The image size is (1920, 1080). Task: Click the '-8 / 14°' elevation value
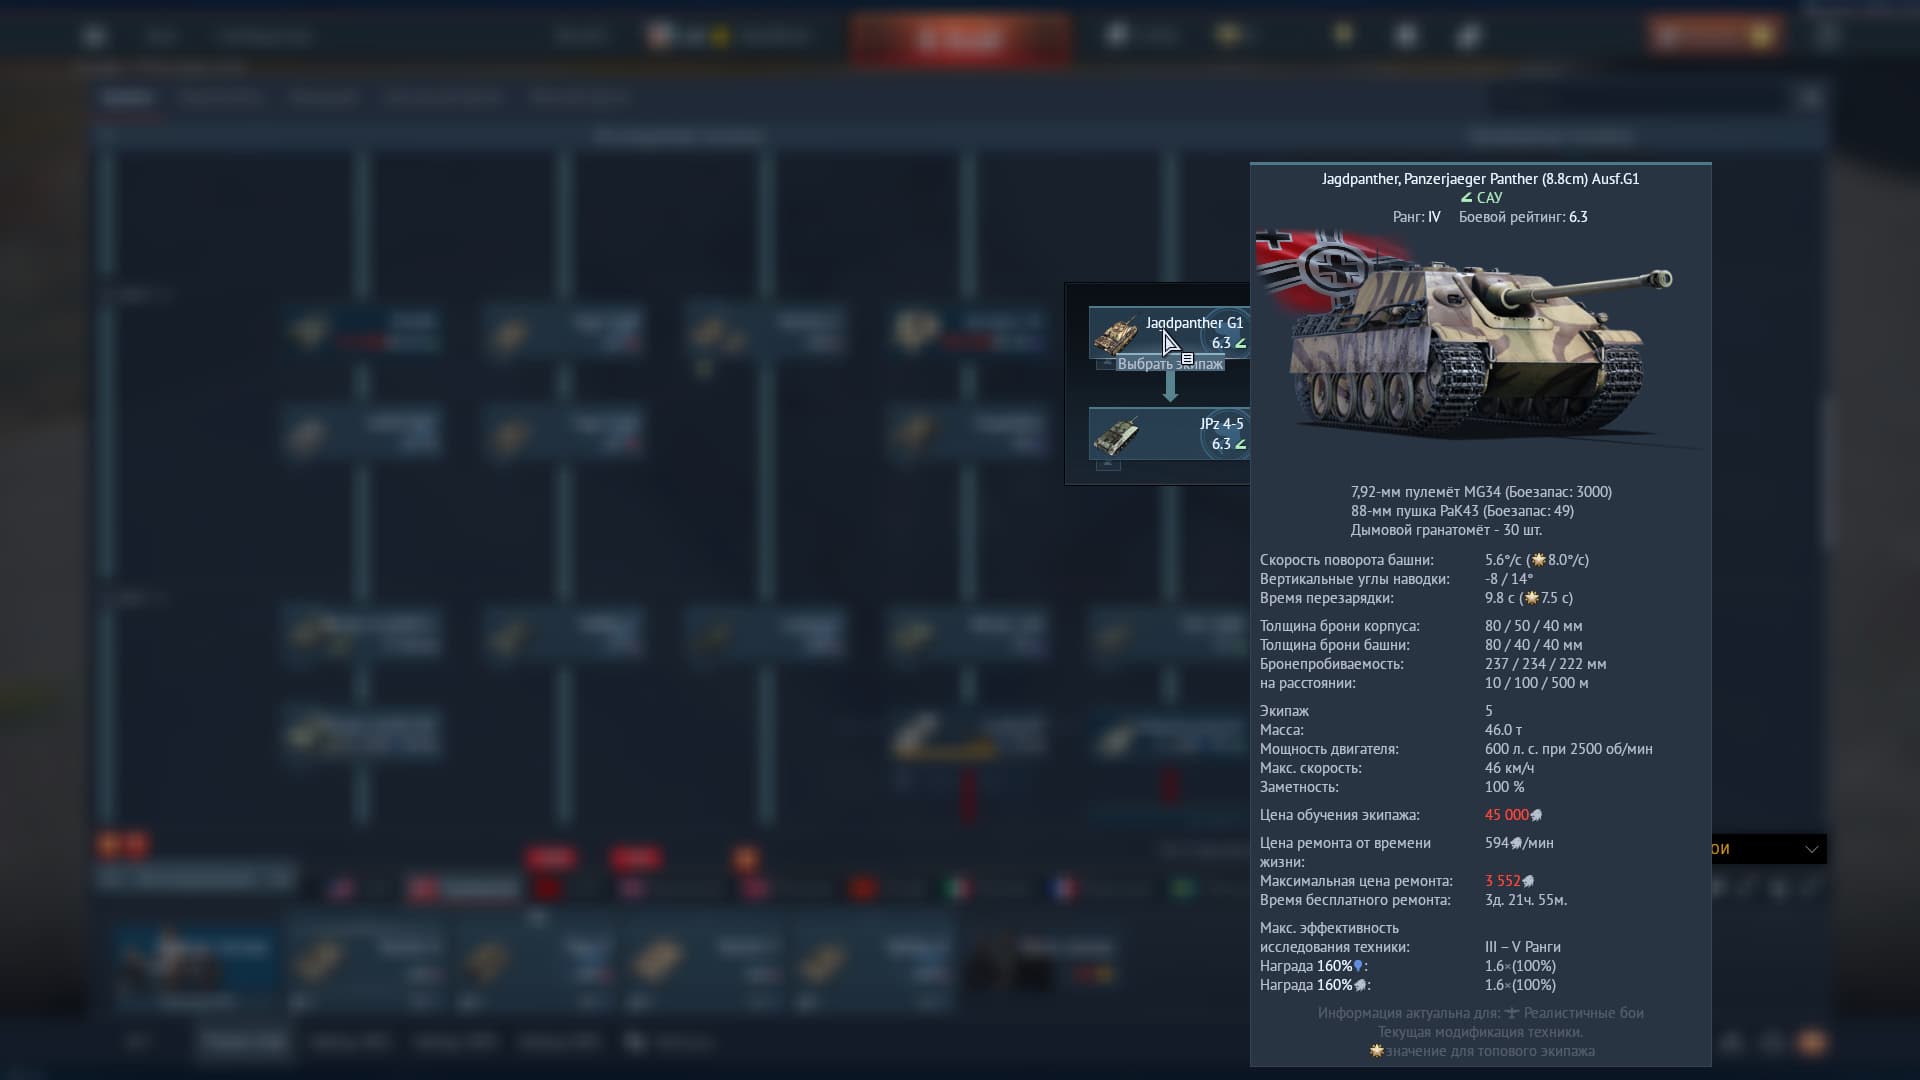click(x=1509, y=579)
